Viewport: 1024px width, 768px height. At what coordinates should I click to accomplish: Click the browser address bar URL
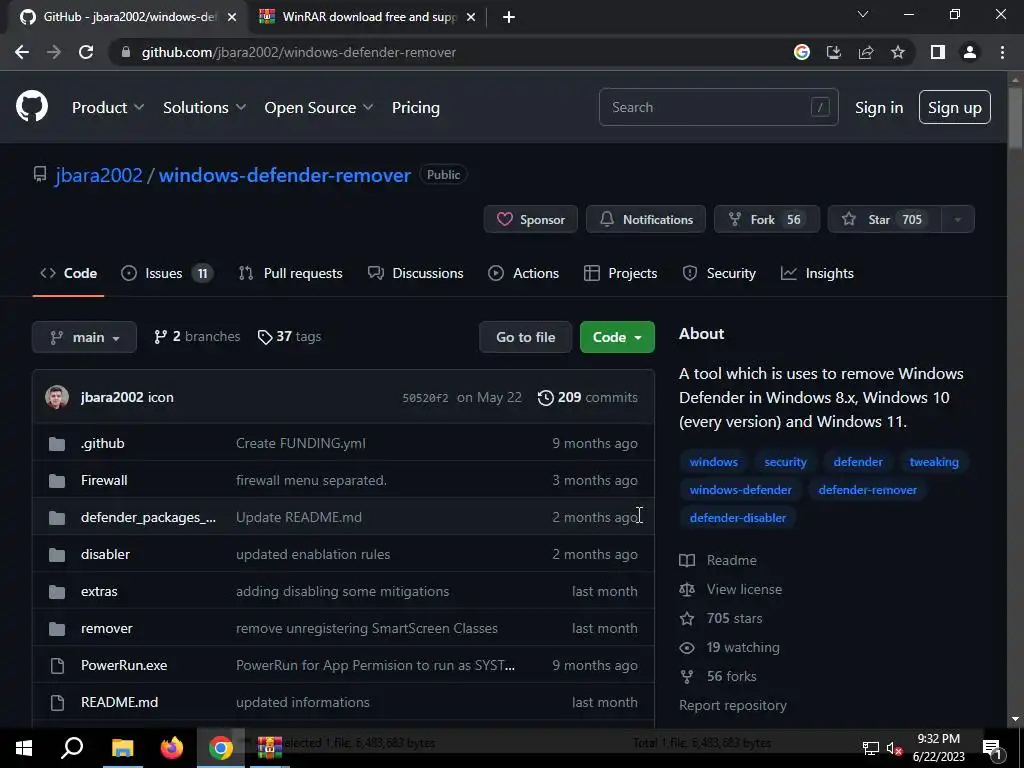299,52
